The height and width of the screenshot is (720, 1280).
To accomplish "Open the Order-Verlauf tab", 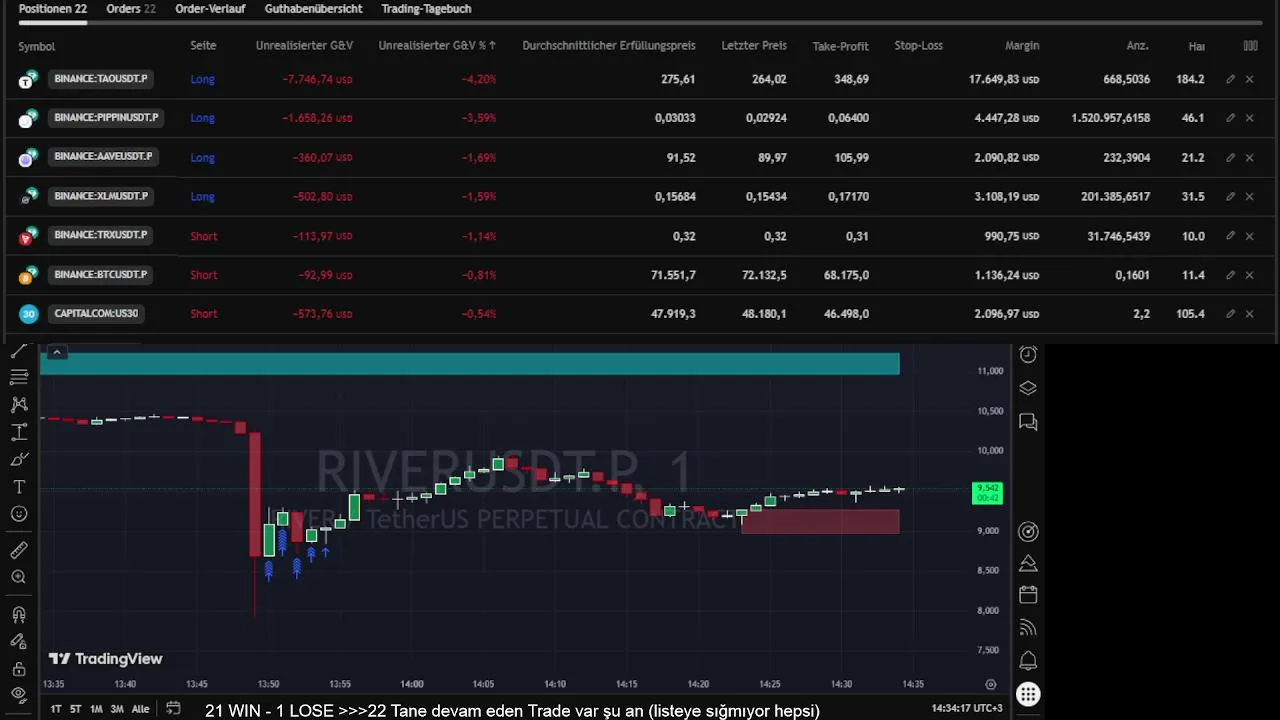I will coord(210,9).
